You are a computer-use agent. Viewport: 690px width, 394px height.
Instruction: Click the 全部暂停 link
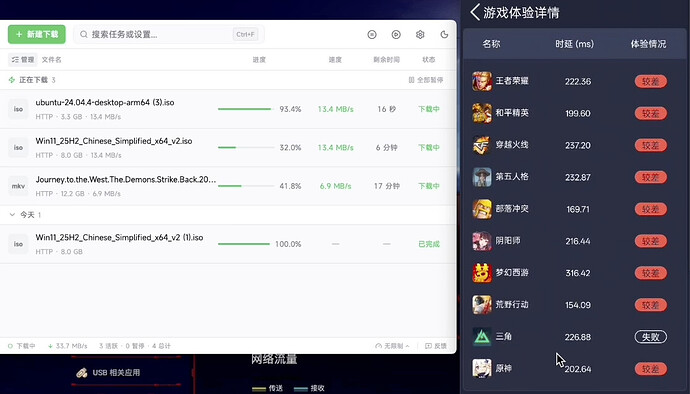pos(426,80)
